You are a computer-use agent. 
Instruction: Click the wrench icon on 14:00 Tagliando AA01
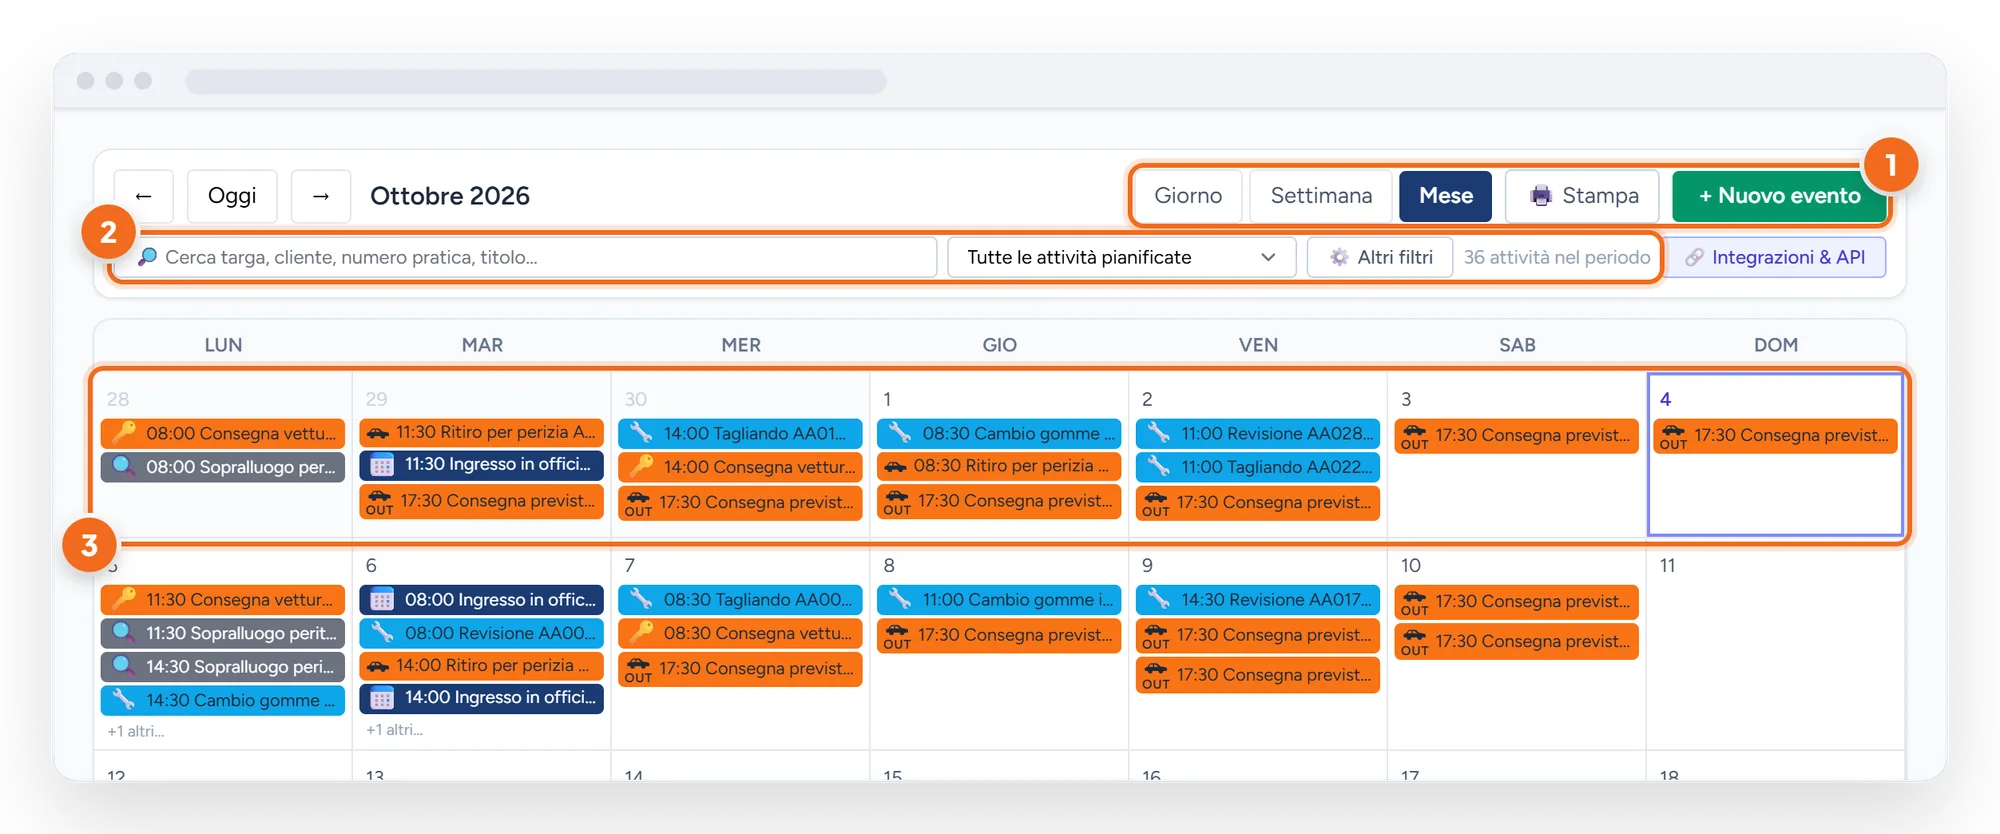641,433
